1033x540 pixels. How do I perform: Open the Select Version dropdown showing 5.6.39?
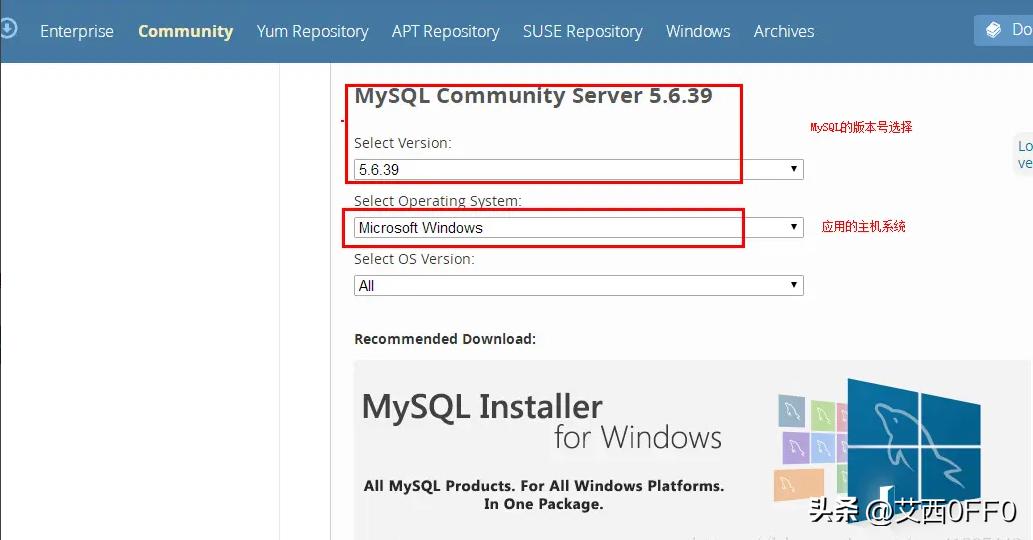[x=578, y=169]
